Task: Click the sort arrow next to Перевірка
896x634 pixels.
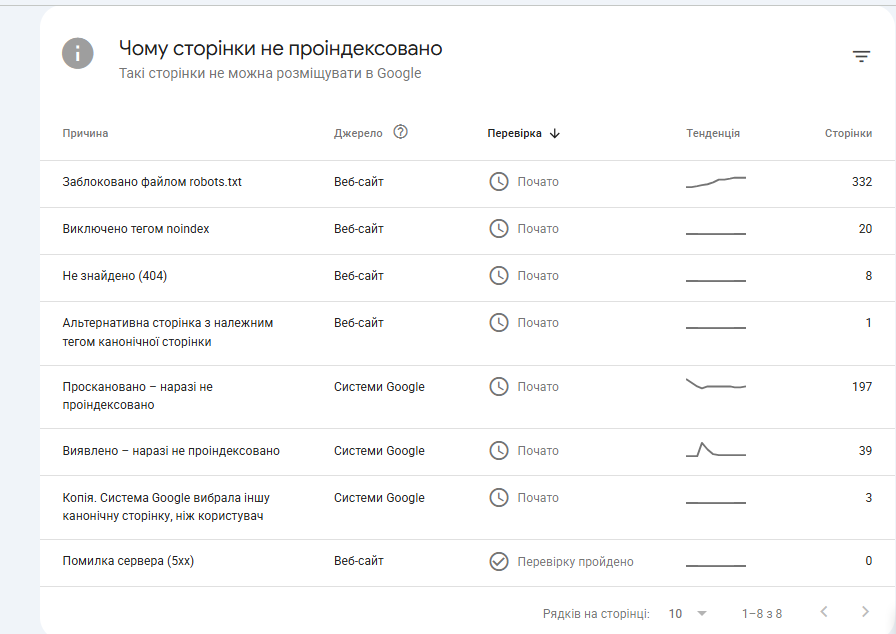Action: pyautogui.click(x=555, y=134)
